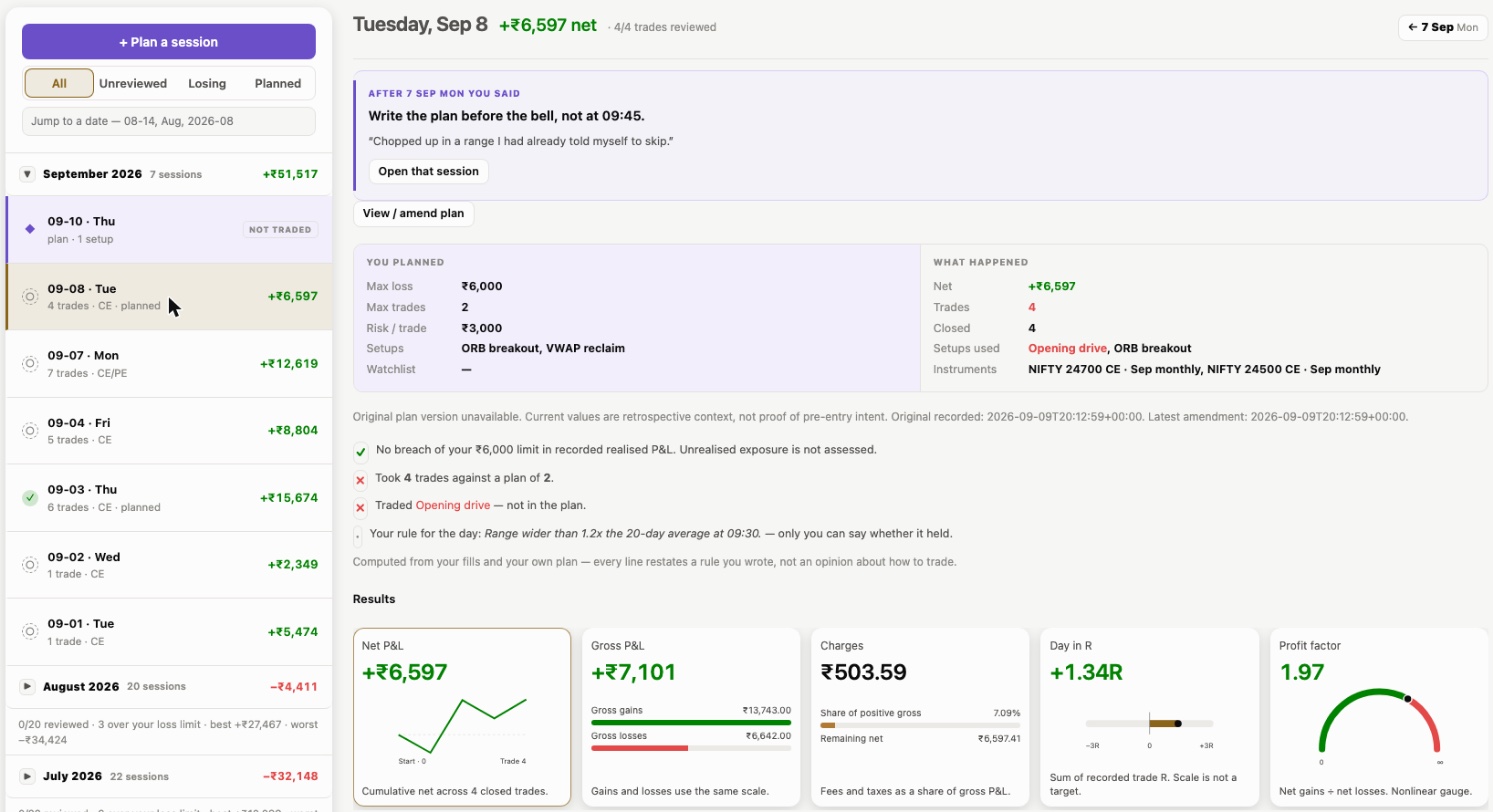Open the Gross P&L card
Image resolution: width=1493 pixels, height=812 pixels.
691,717
